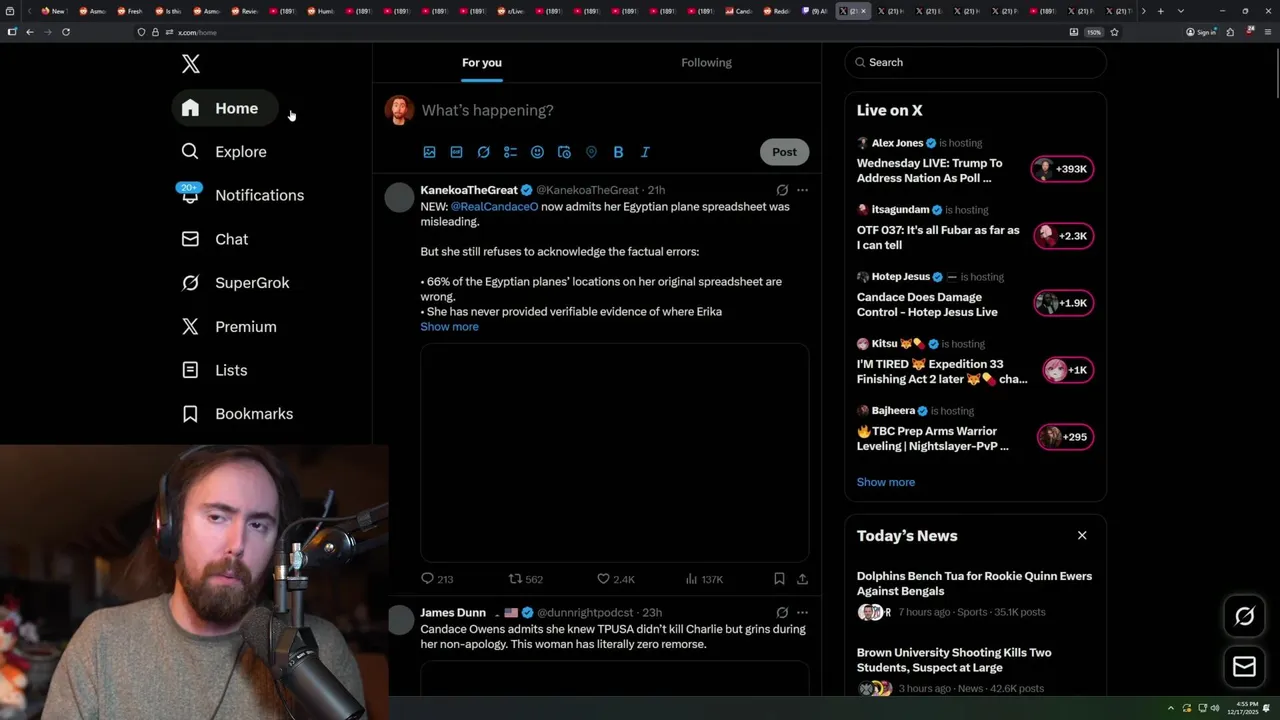
Task: Like the KanekoaTheGreat post
Action: tap(615, 579)
